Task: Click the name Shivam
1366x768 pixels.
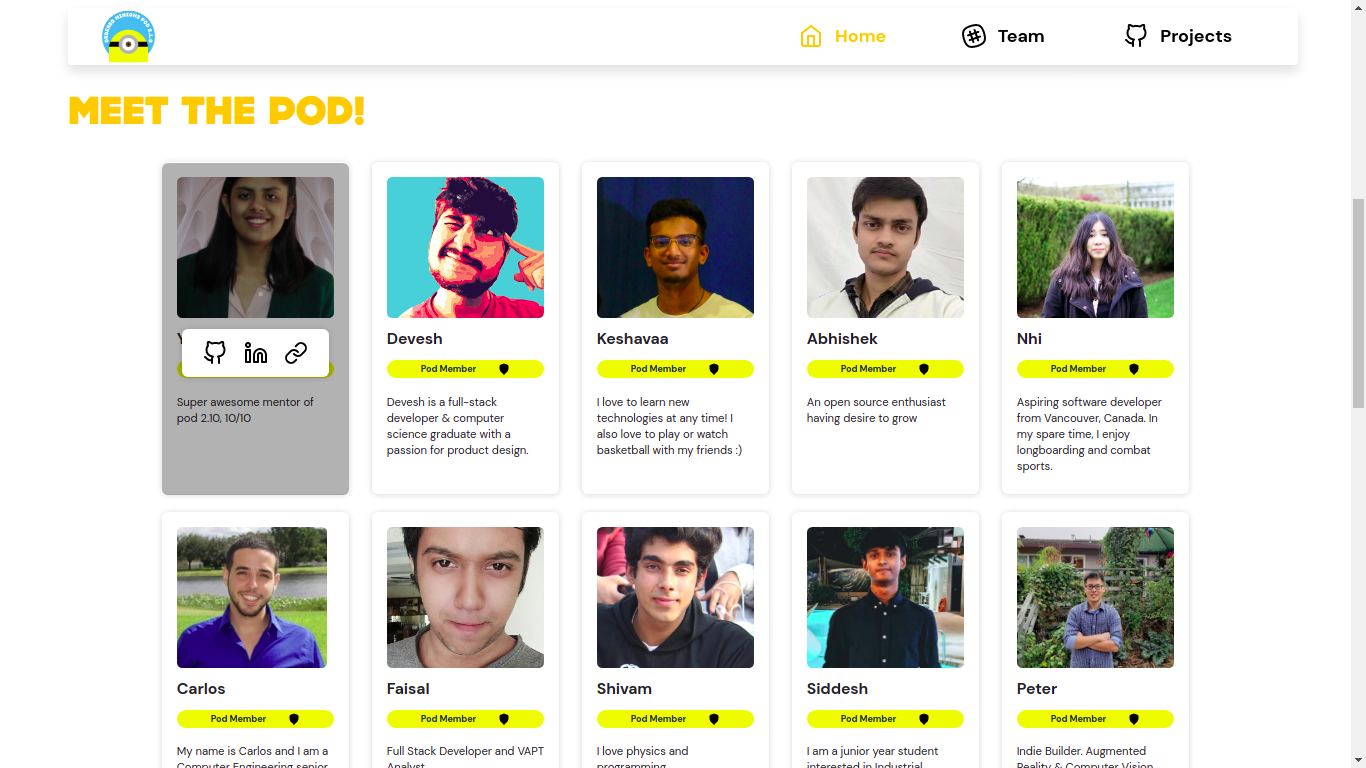Action: click(x=624, y=689)
